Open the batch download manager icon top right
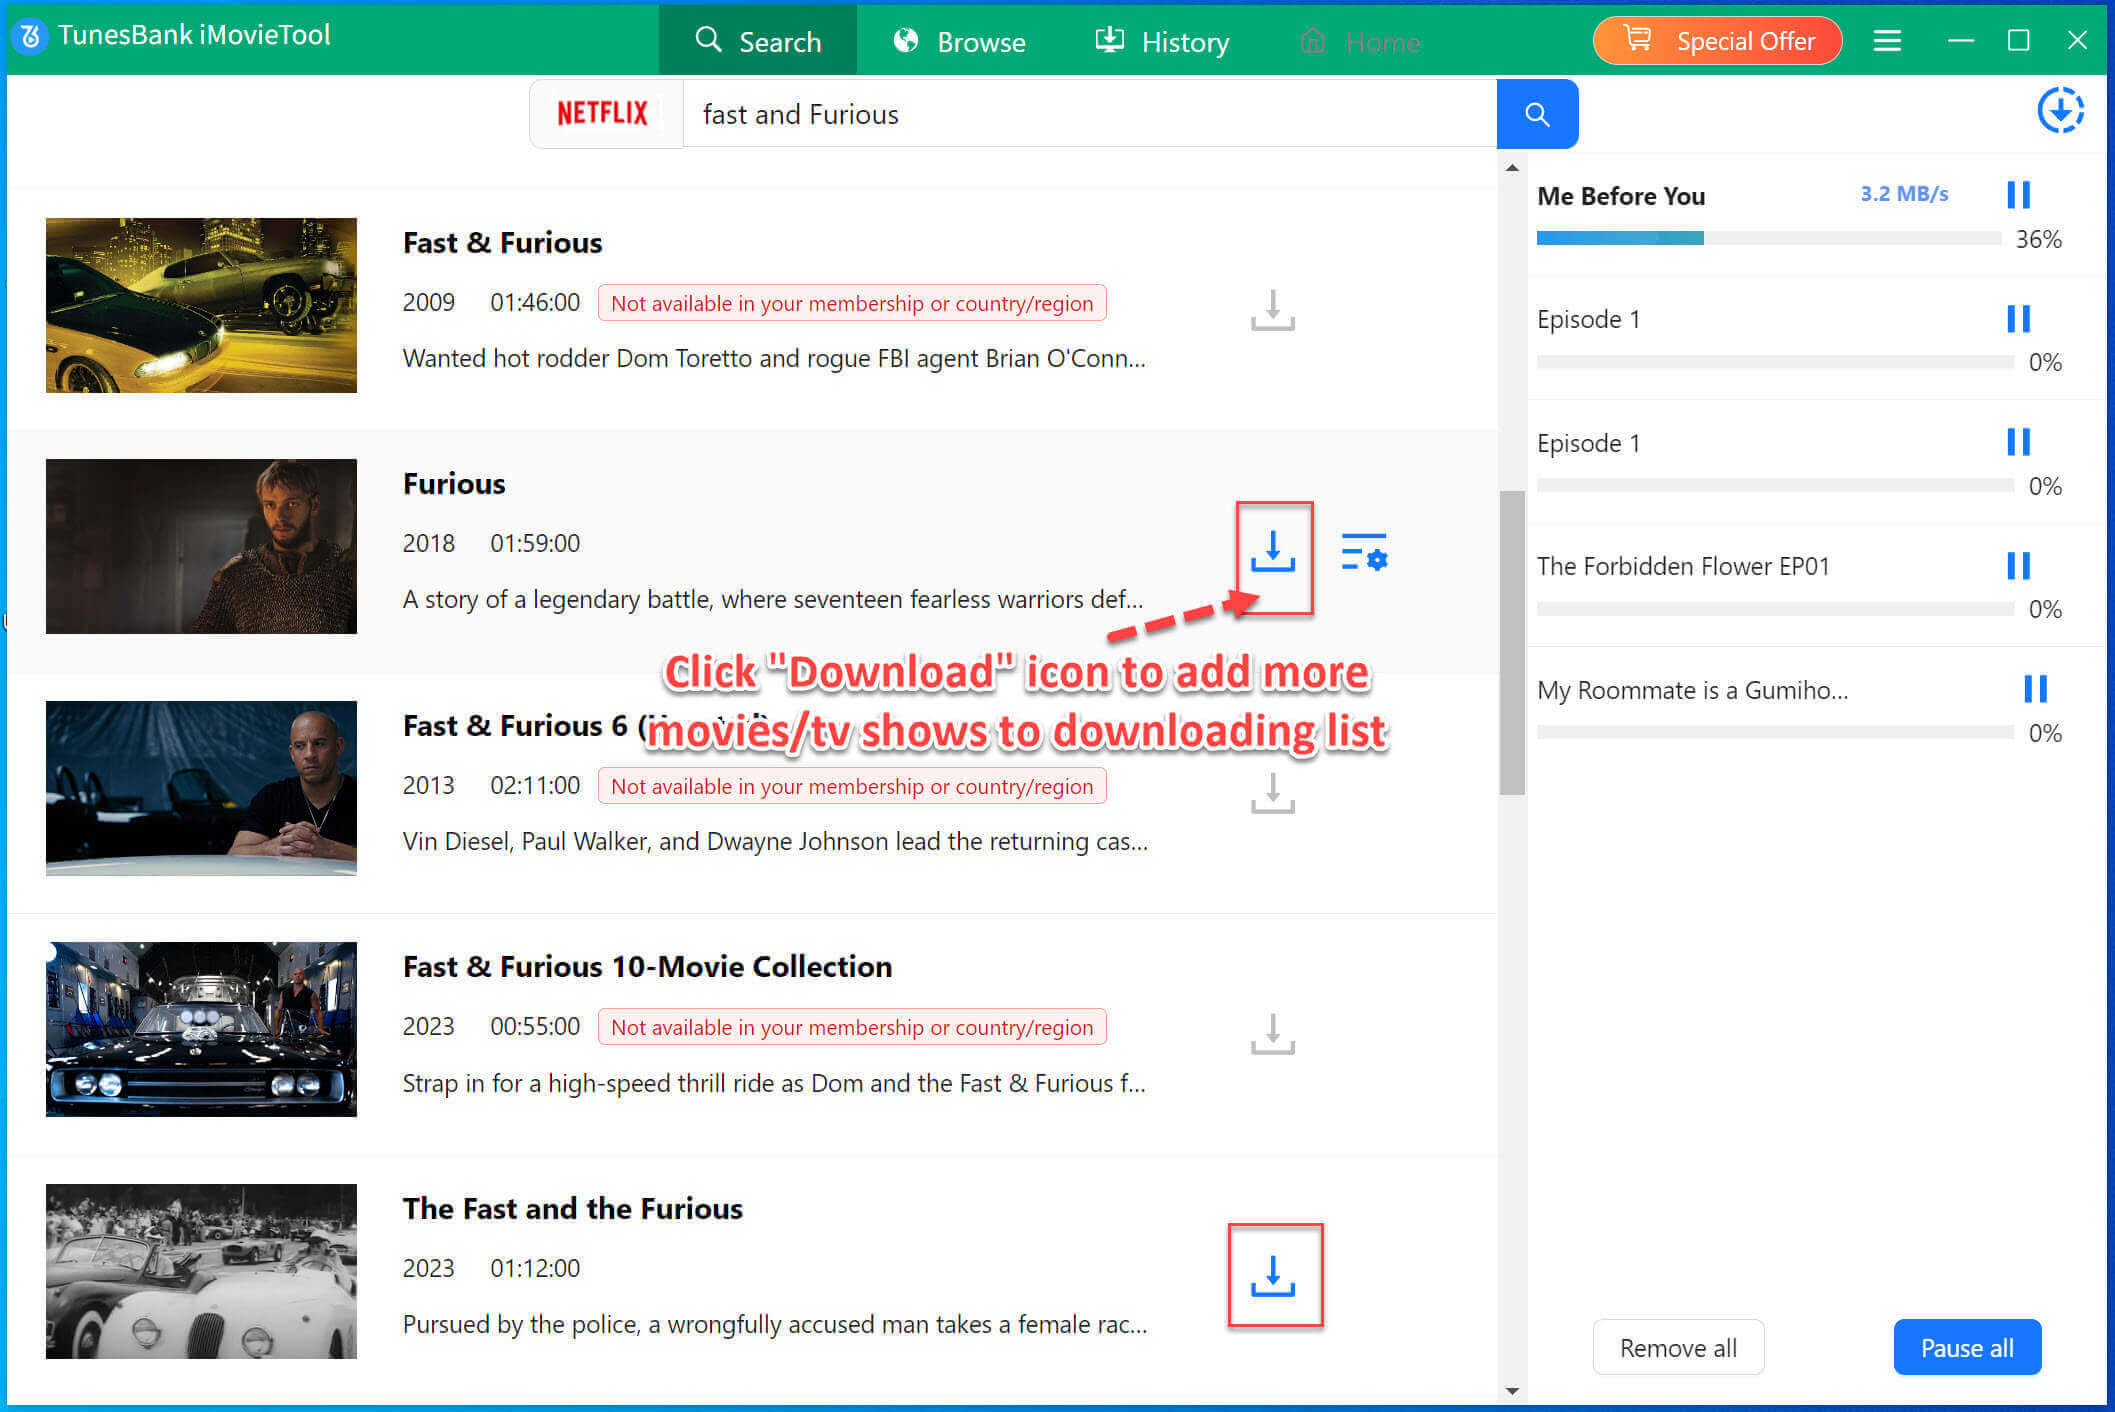This screenshot has width=2115, height=1412. coord(2061,111)
